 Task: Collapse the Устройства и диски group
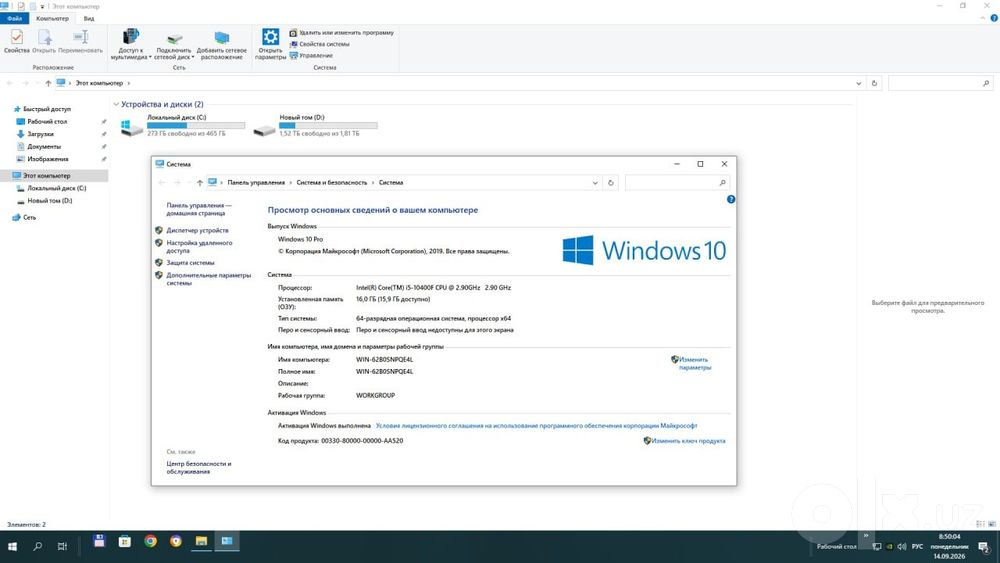(116, 104)
